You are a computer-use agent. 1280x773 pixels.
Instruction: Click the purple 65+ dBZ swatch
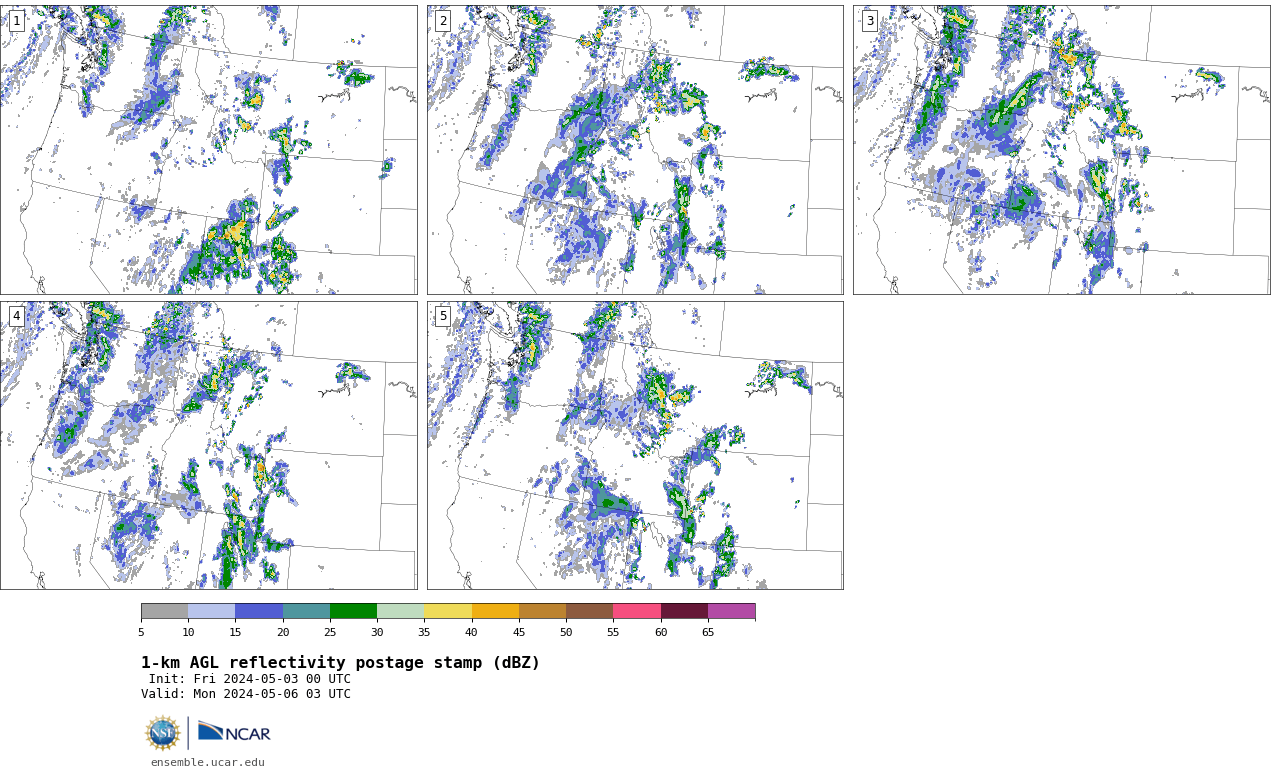(x=732, y=611)
